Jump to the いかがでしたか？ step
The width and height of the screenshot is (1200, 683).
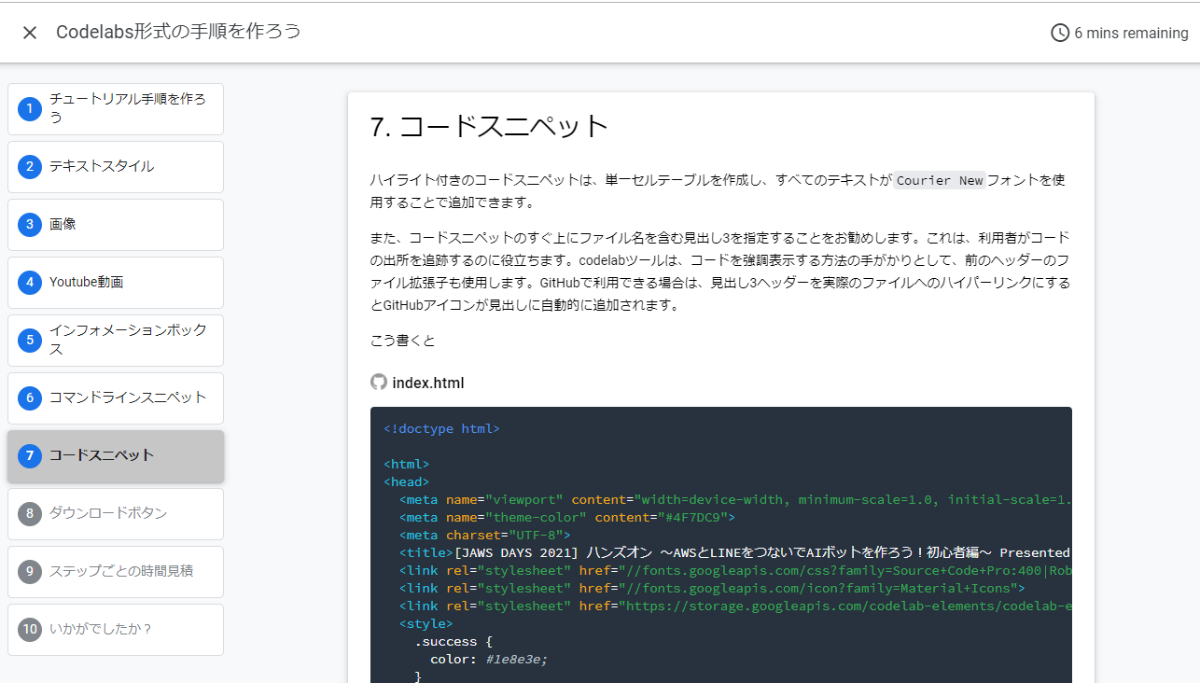pyautogui.click(x=116, y=630)
